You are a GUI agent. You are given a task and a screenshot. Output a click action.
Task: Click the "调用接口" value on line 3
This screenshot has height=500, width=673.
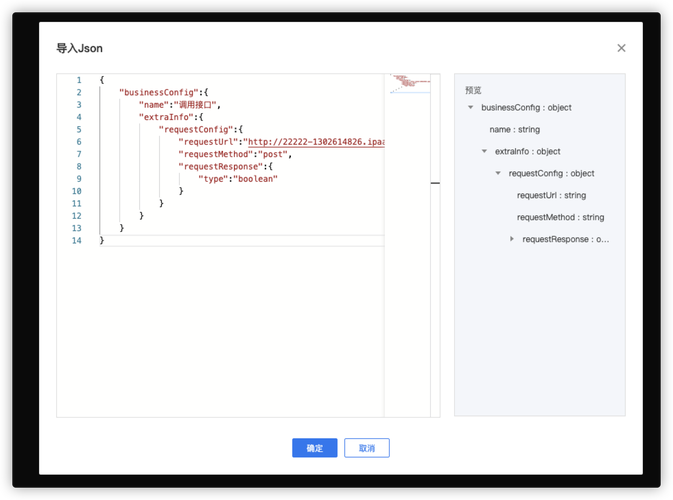pyautogui.click(x=196, y=105)
